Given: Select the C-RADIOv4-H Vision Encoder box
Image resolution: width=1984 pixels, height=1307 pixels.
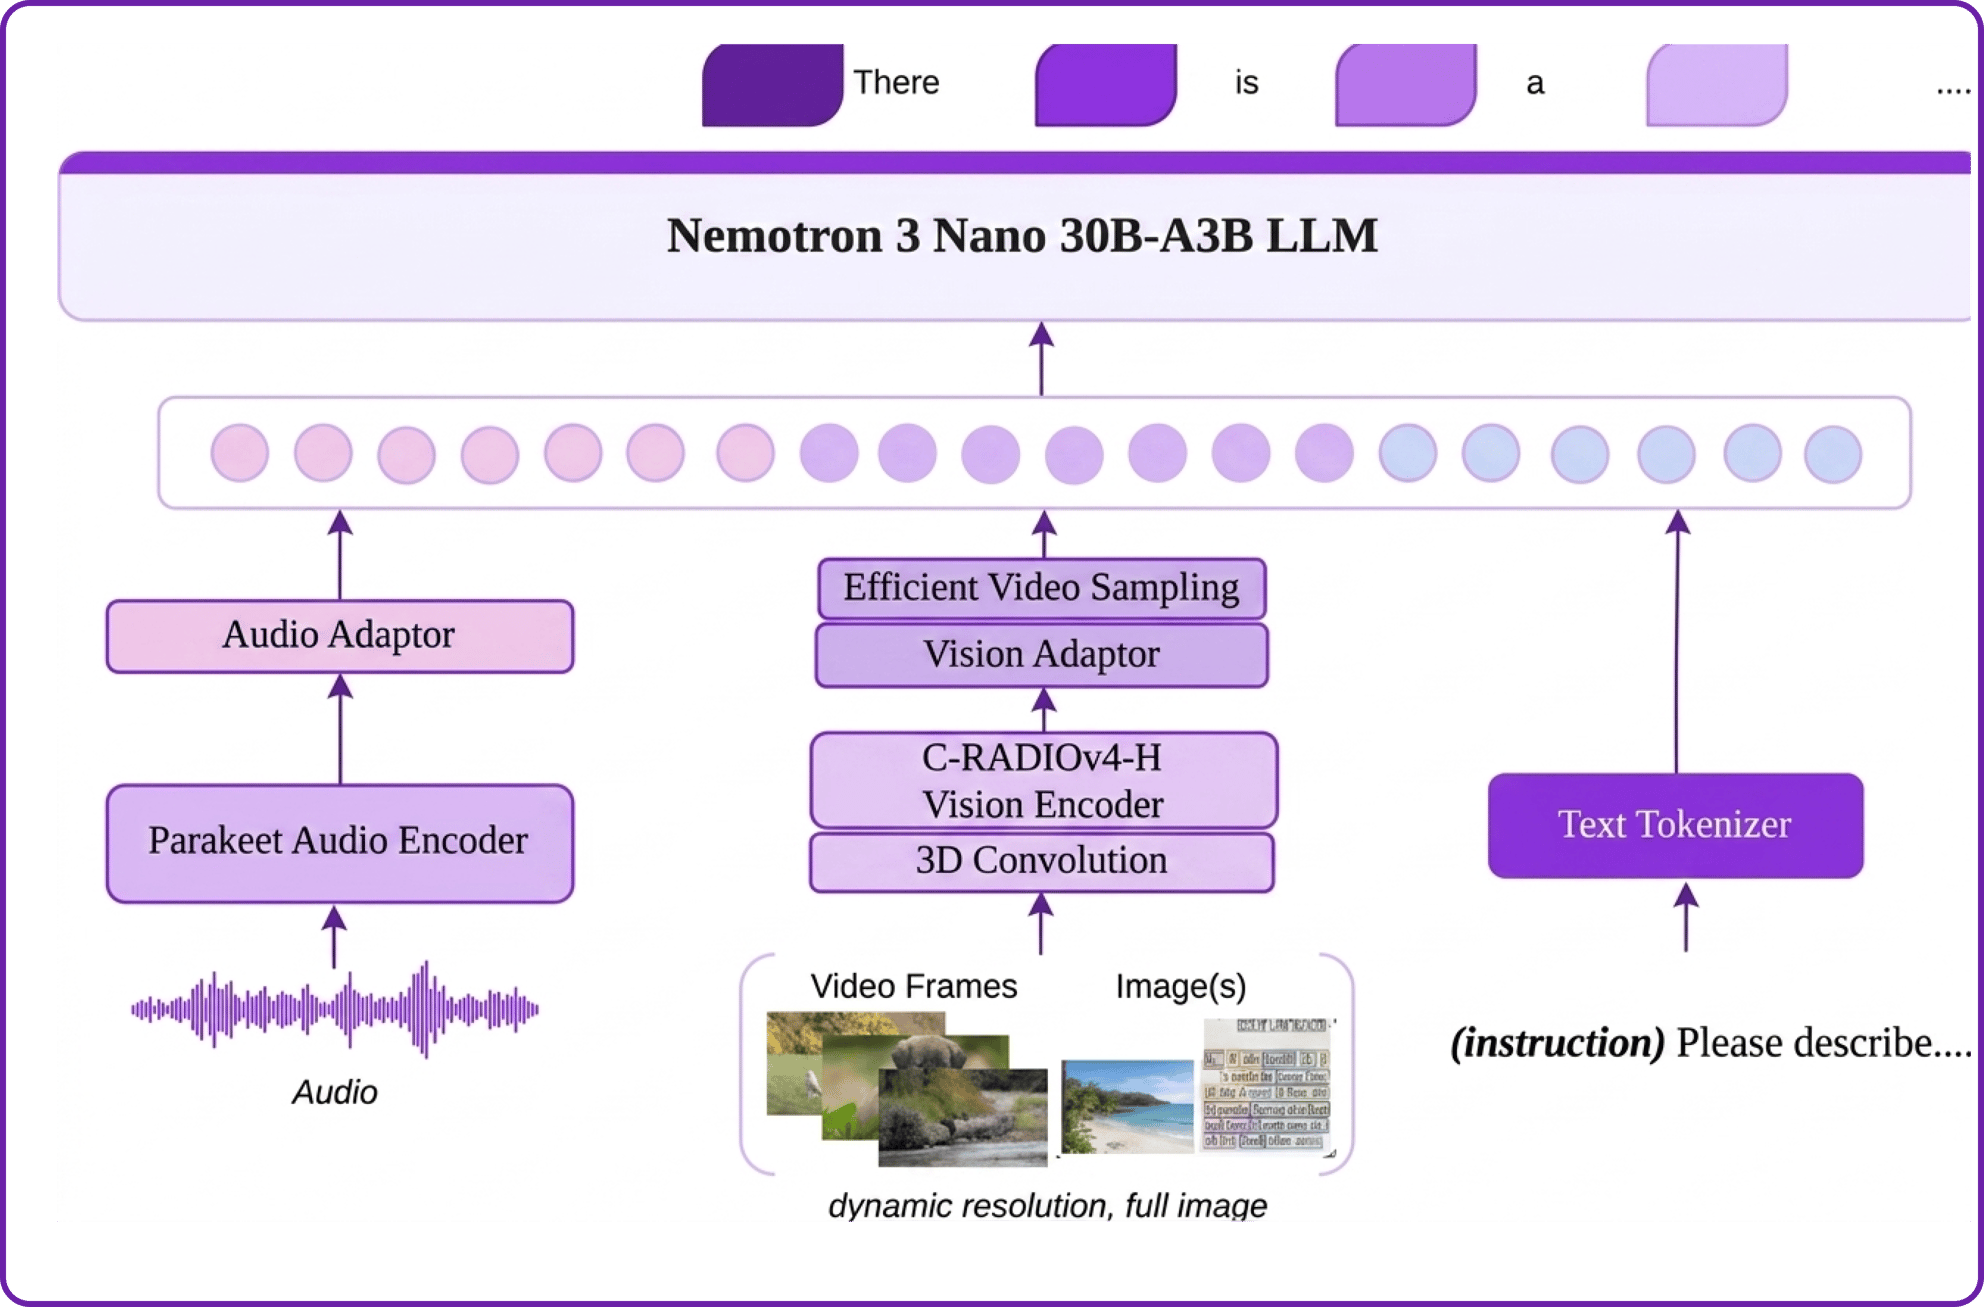Looking at the screenshot, I should (1043, 781).
